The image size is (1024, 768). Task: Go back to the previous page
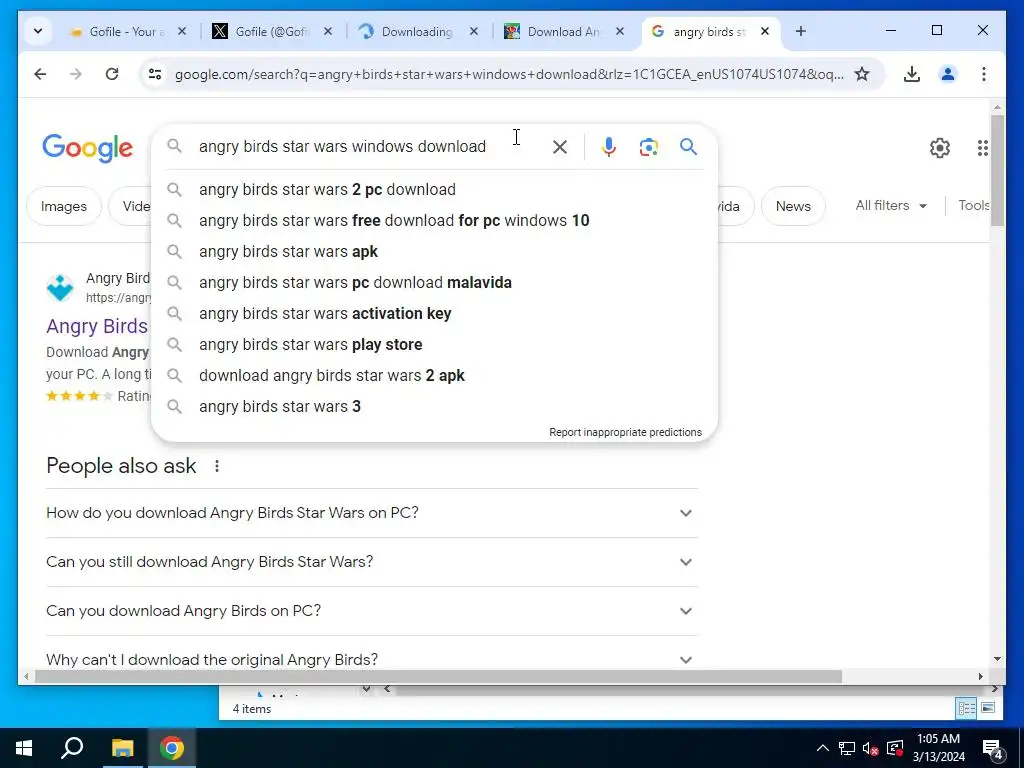40,74
